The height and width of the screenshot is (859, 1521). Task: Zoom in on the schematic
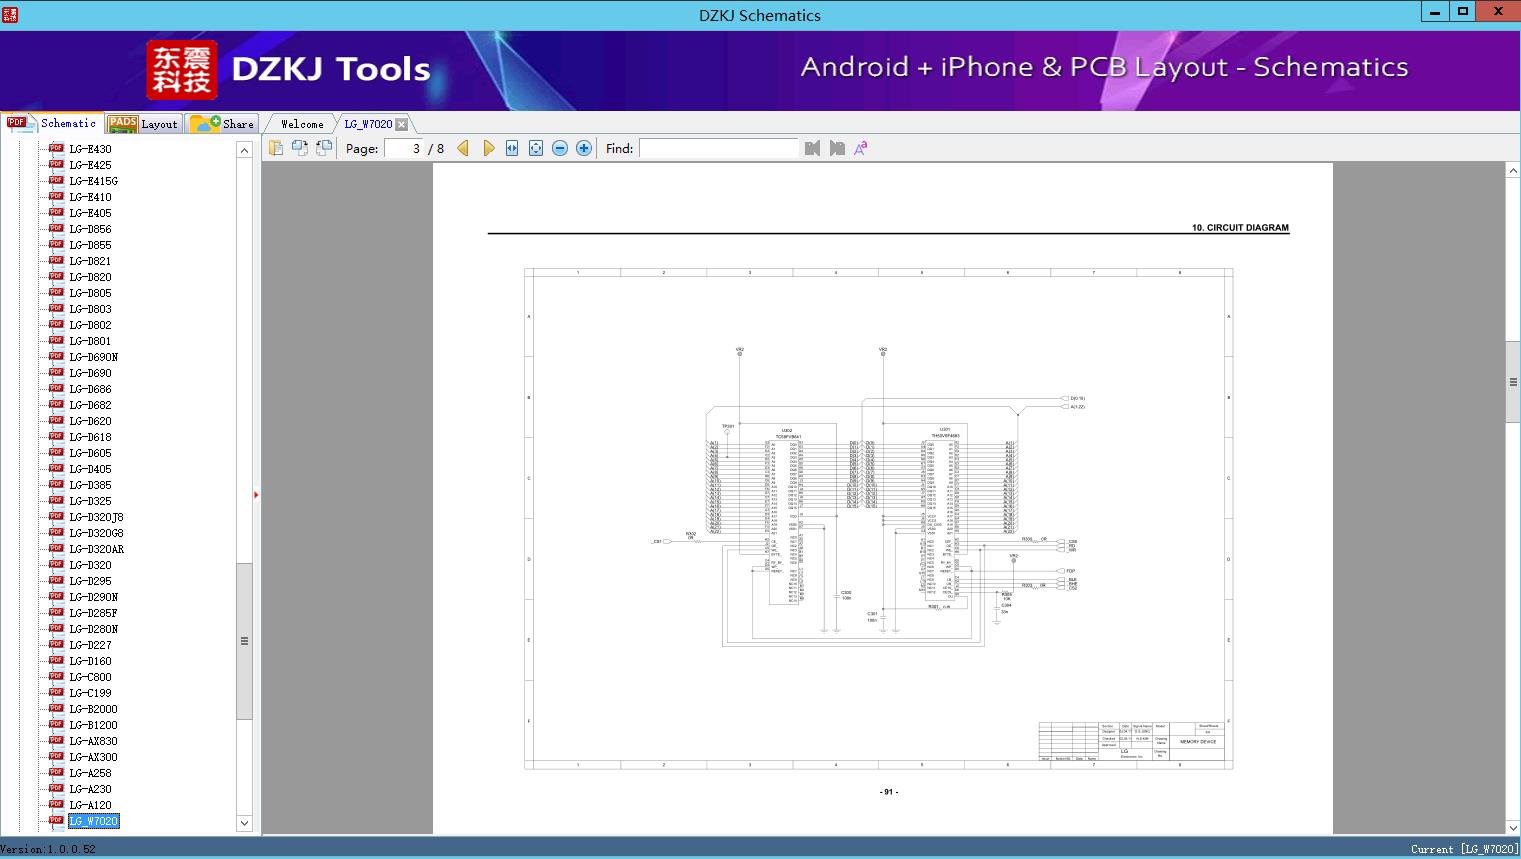coord(584,148)
